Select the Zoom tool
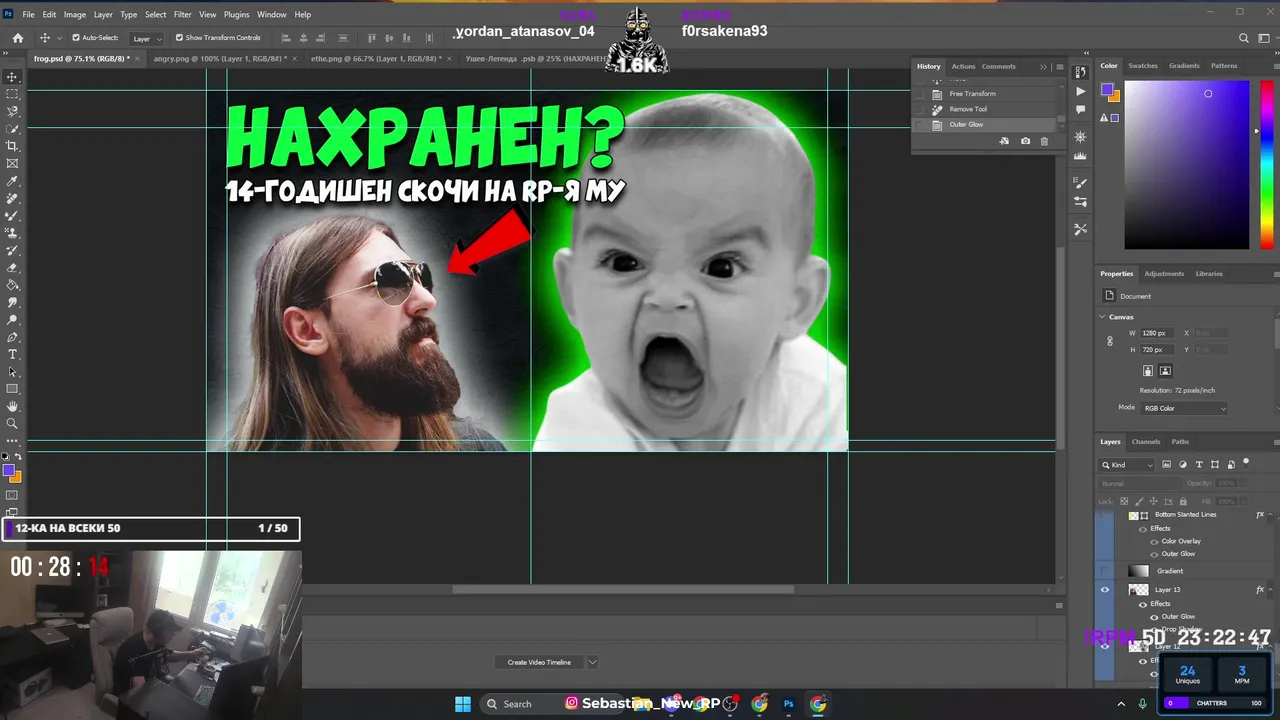The image size is (1280, 720). tap(12, 423)
